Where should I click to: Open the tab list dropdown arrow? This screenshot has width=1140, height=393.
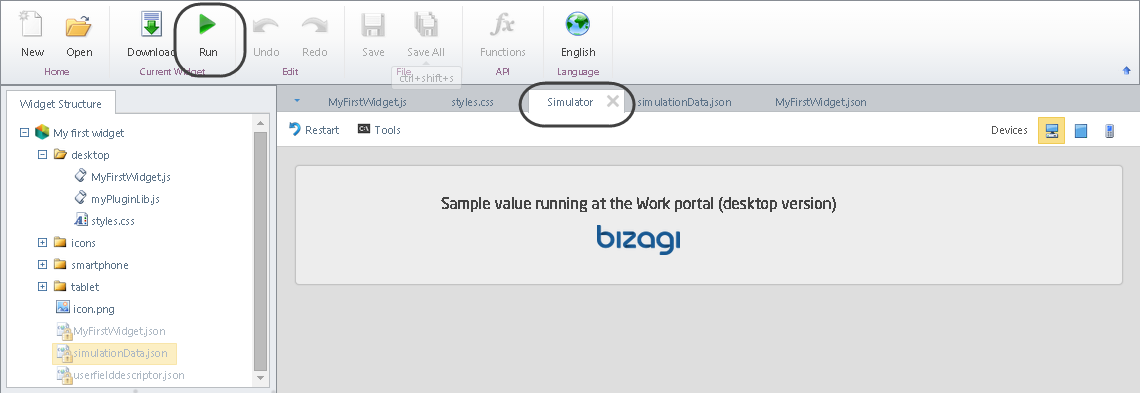pos(297,101)
